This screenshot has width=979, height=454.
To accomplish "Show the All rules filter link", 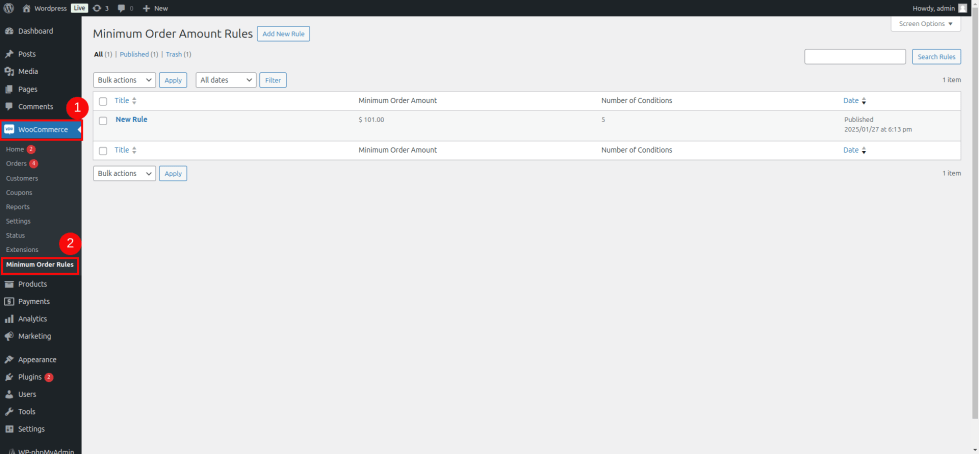I will [x=98, y=54].
